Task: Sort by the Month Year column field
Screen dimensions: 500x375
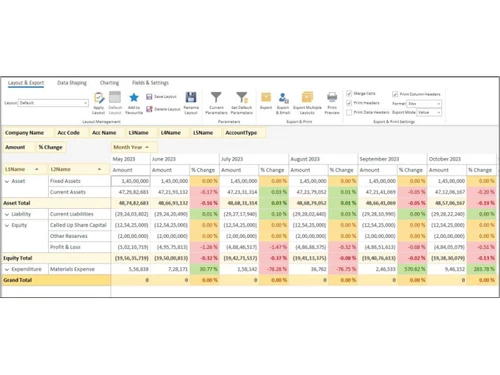Action: tap(134, 147)
